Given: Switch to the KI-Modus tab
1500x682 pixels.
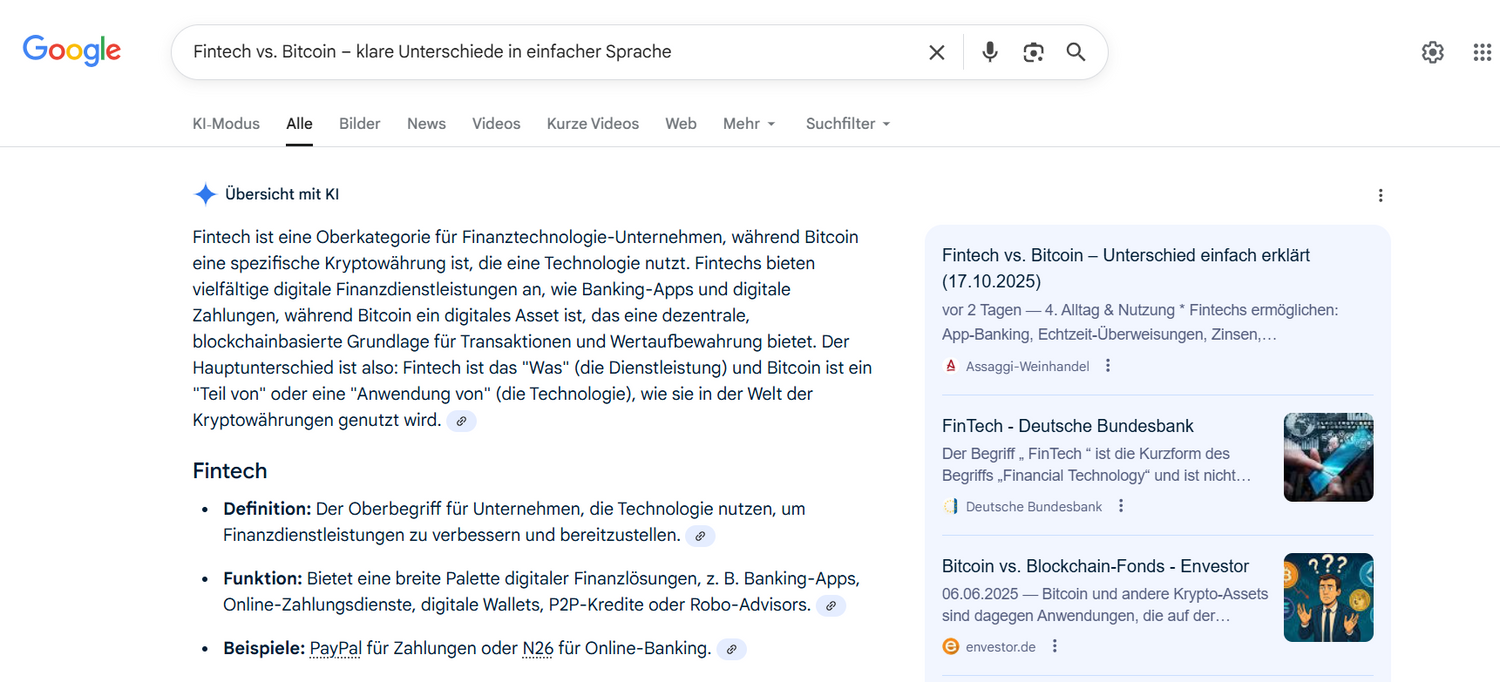Looking at the screenshot, I should click(x=226, y=124).
